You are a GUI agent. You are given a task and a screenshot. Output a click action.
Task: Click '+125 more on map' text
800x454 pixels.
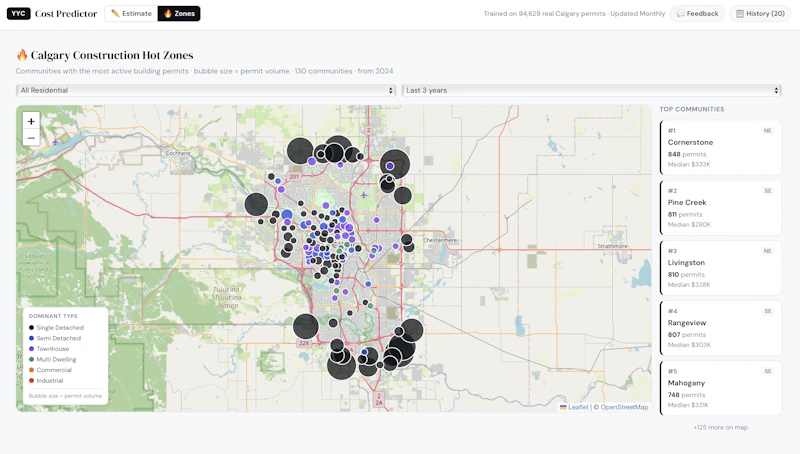click(x=720, y=427)
